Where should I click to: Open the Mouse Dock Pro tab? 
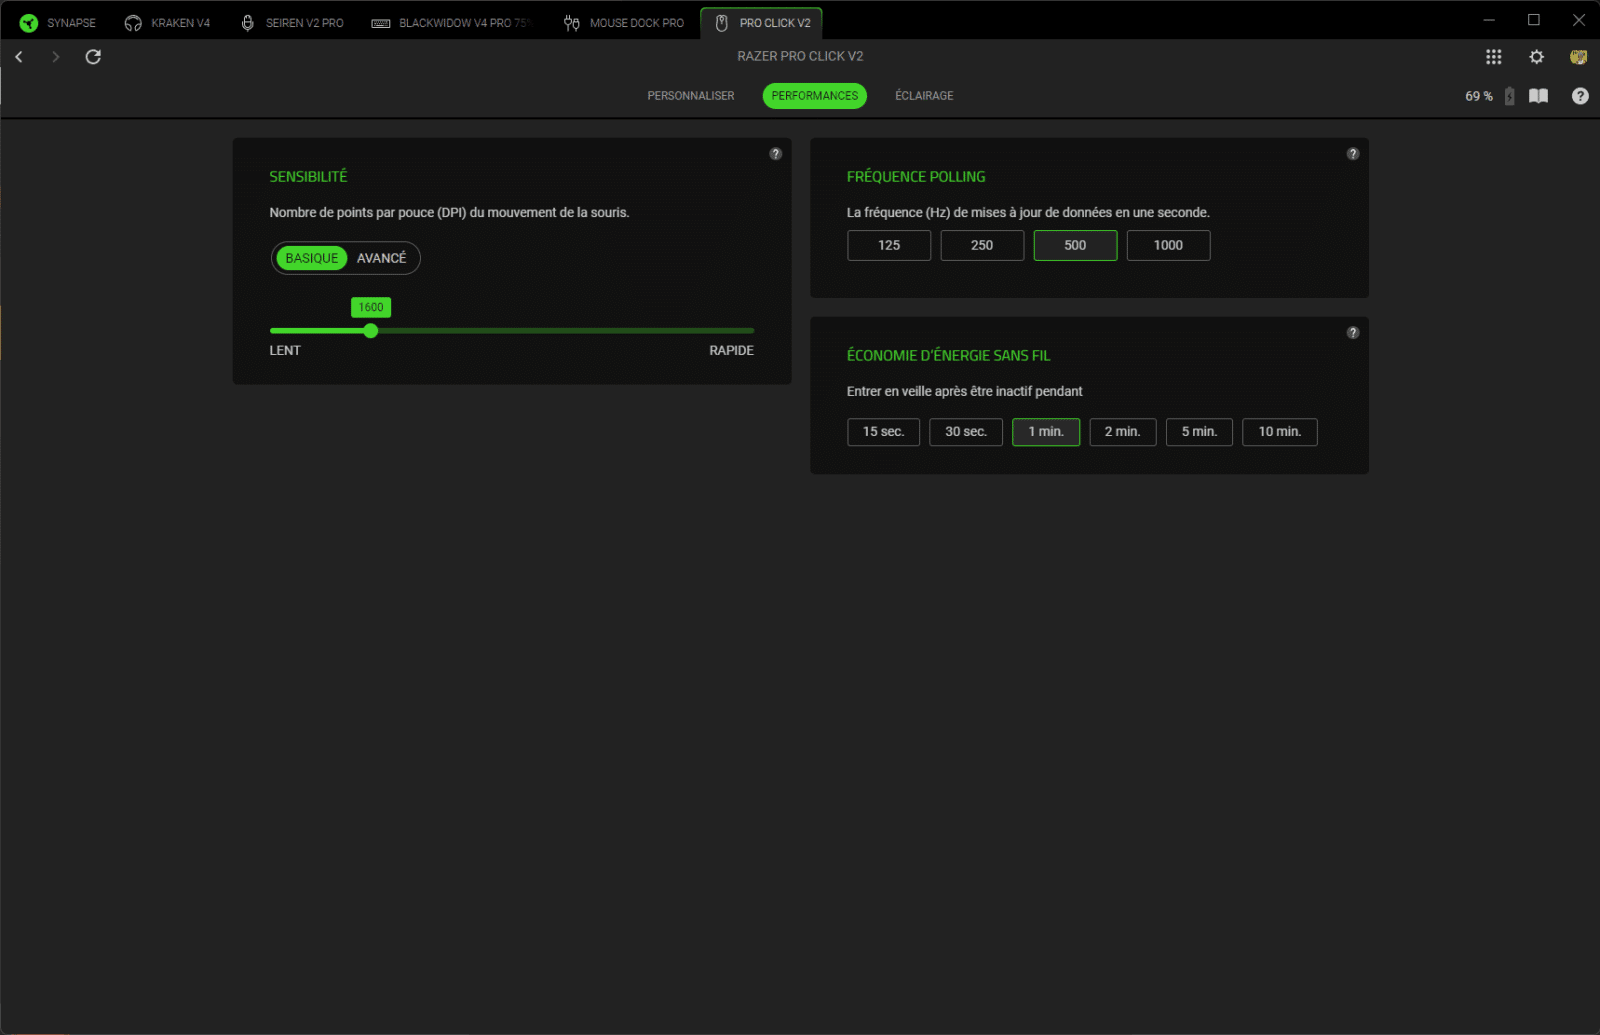click(x=624, y=23)
